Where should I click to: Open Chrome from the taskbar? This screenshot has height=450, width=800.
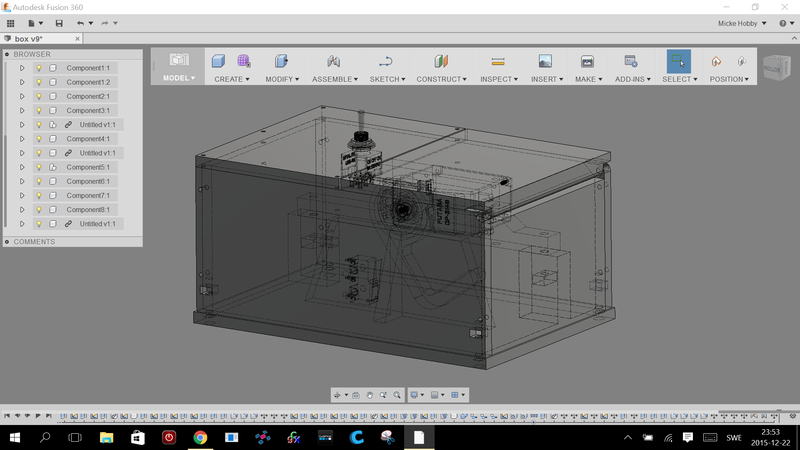pyautogui.click(x=200, y=437)
